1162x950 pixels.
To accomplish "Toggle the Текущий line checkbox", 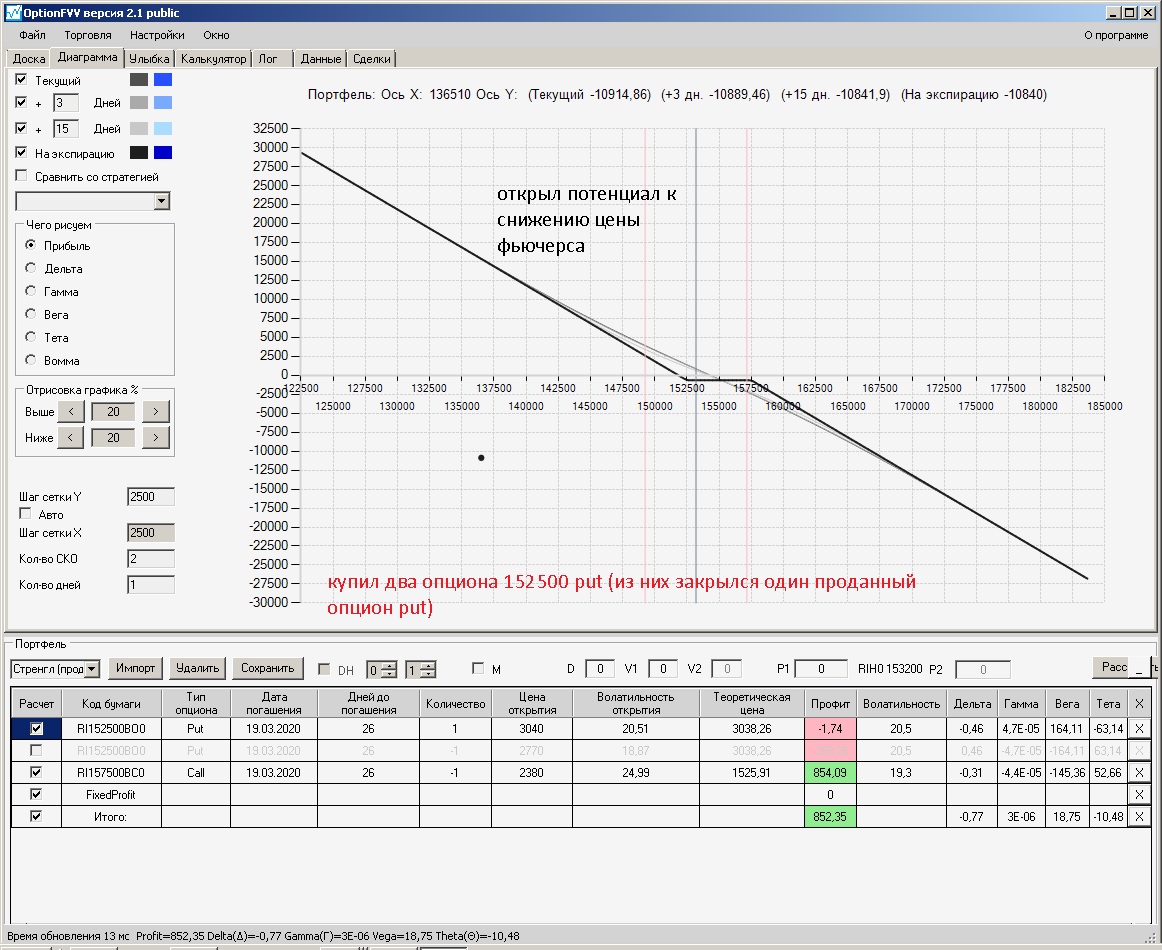I will pos(21,79).
